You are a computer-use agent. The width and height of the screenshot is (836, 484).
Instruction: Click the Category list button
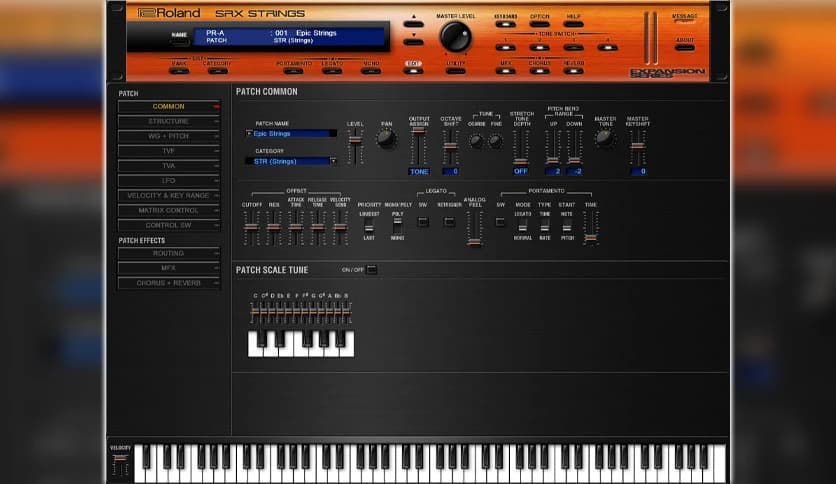pyautogui.click(x=217, y=70)
